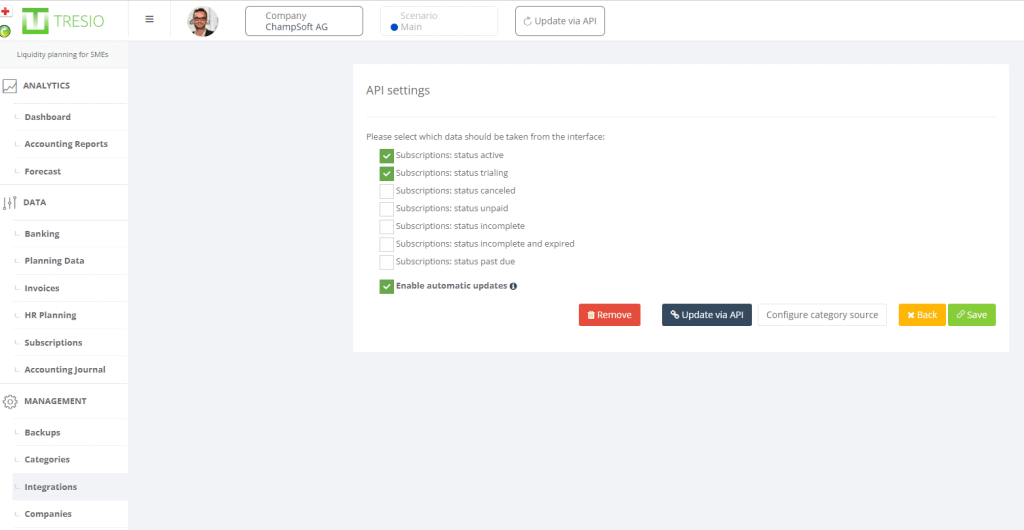Check Subscriptions: status unpaid
This screenshot has height=530, width=1024.
[x=387, y=209]
